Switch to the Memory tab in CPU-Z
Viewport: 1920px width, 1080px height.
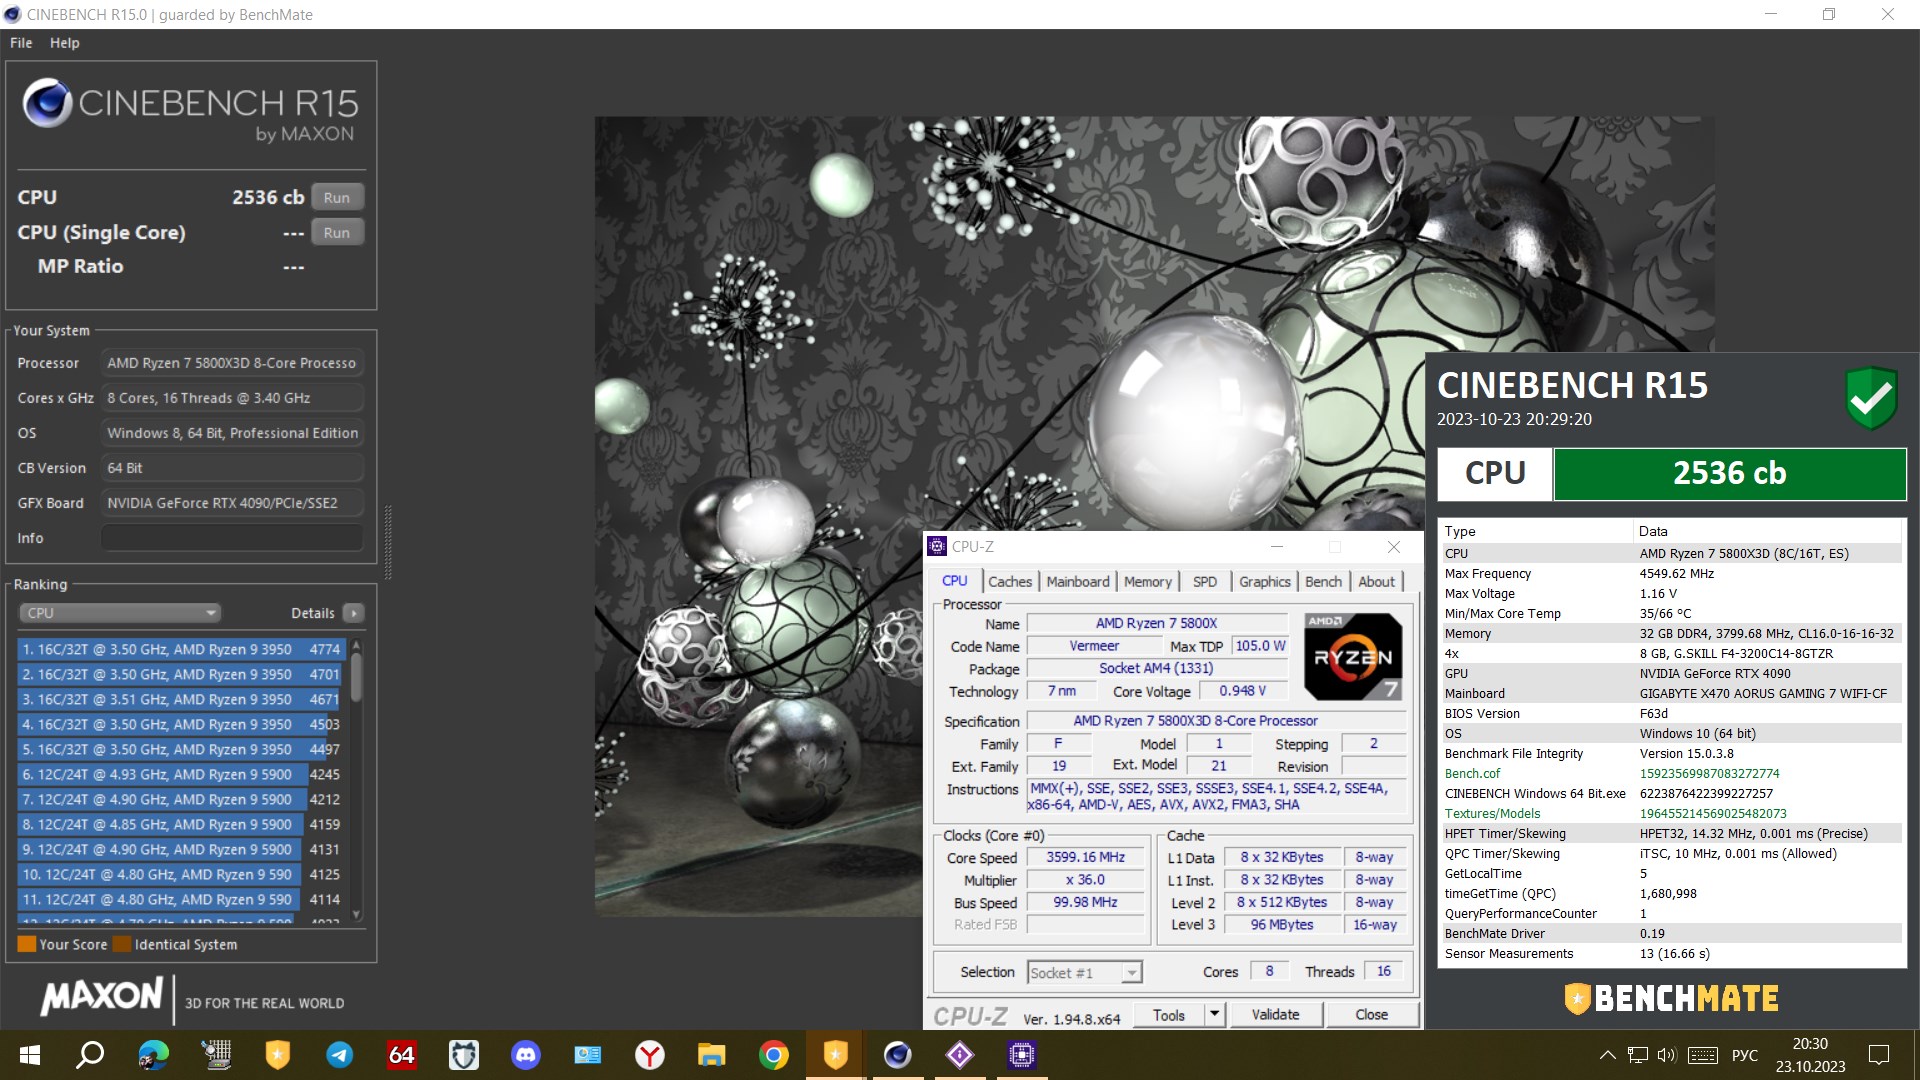pyautogui.click(x=1147, y=581)
